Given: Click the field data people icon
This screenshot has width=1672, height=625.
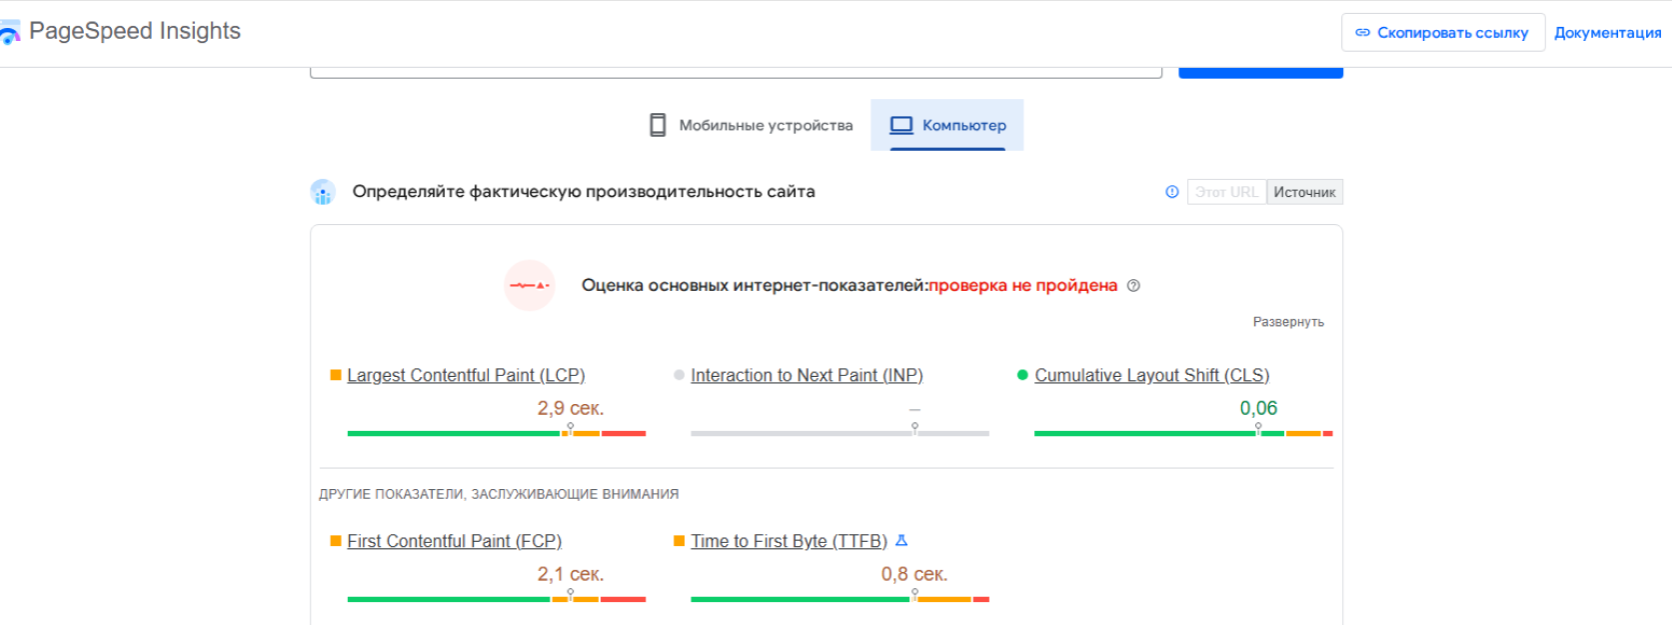Looking at the screenshot, I should pos(323,192).
